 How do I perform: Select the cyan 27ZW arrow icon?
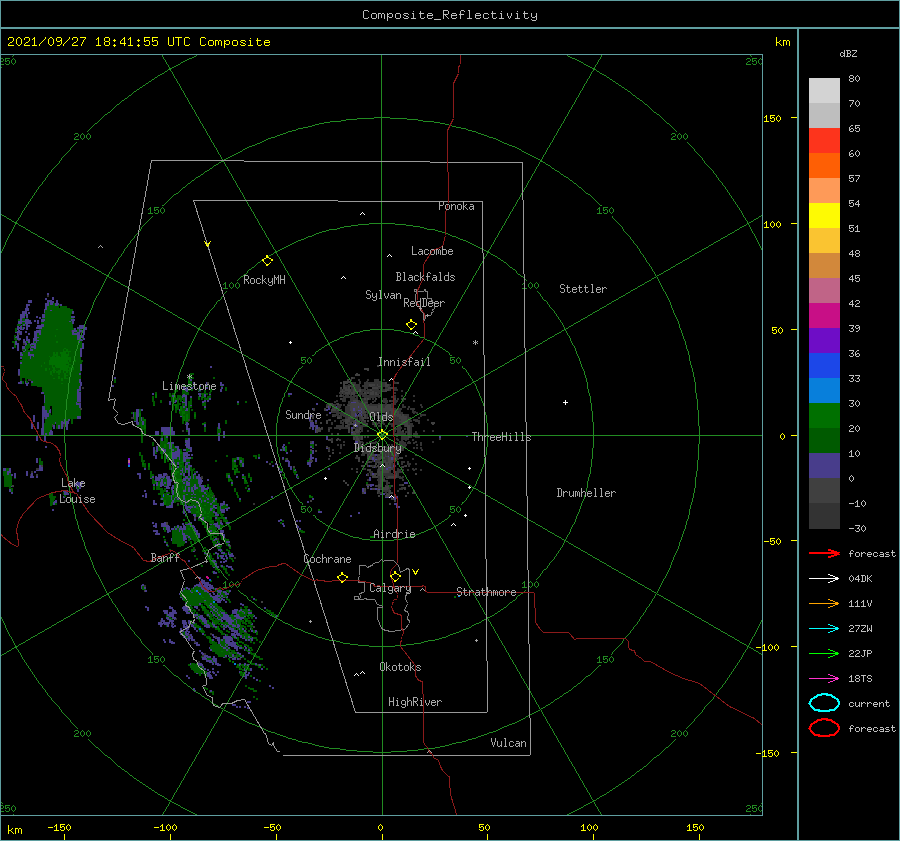pos(824,629)
